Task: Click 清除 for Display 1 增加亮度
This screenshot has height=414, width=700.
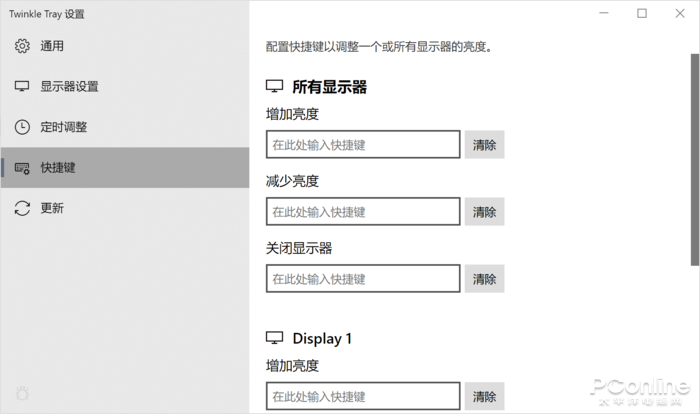Action: (x=485, y=396)
